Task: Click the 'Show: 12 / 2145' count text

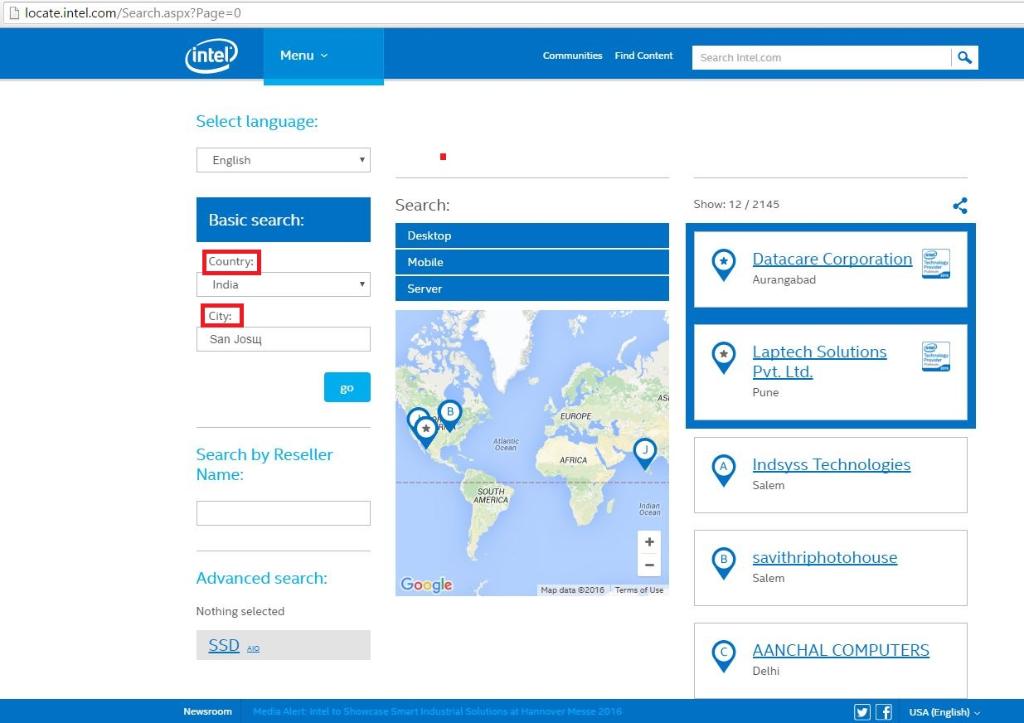Action: pyautogui.click(x=736, y=204)
